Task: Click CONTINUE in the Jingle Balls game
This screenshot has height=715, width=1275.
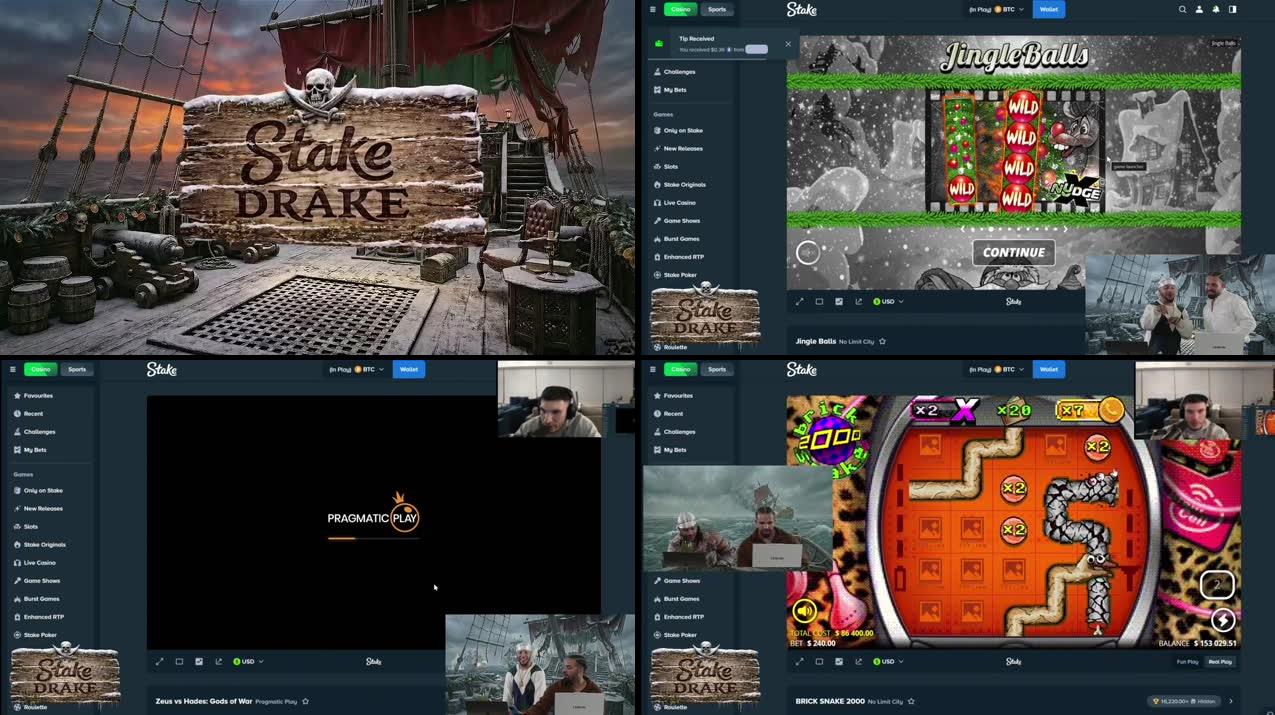Action: pos(1014,253)
